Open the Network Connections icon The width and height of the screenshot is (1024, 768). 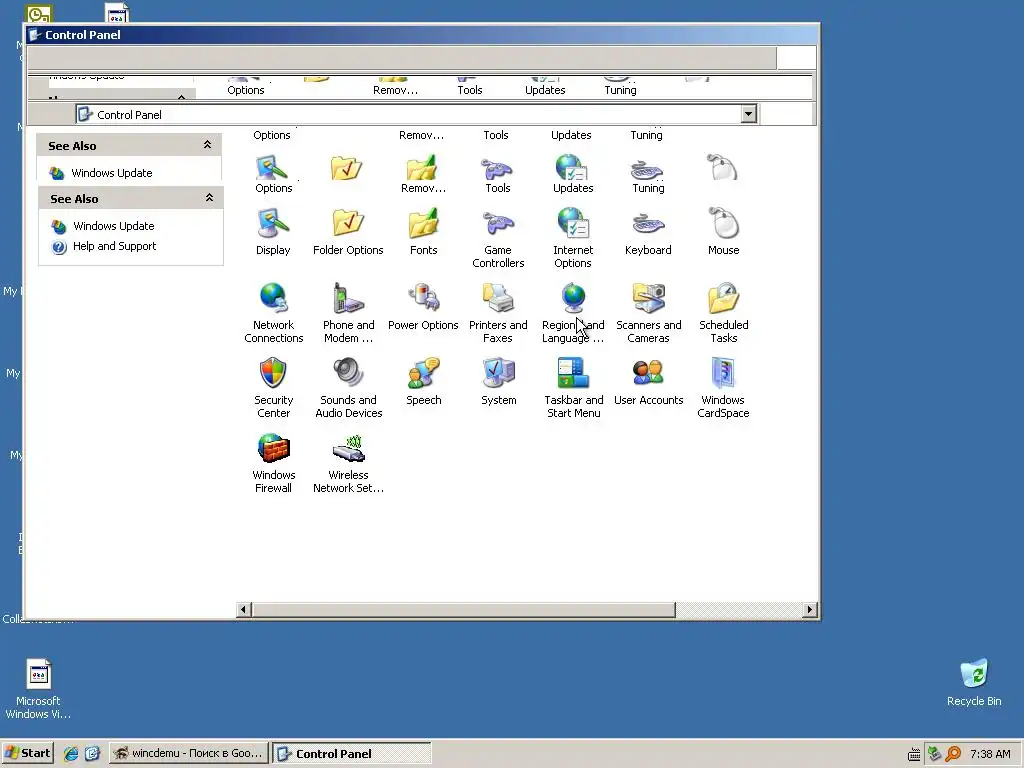point(273,298)
